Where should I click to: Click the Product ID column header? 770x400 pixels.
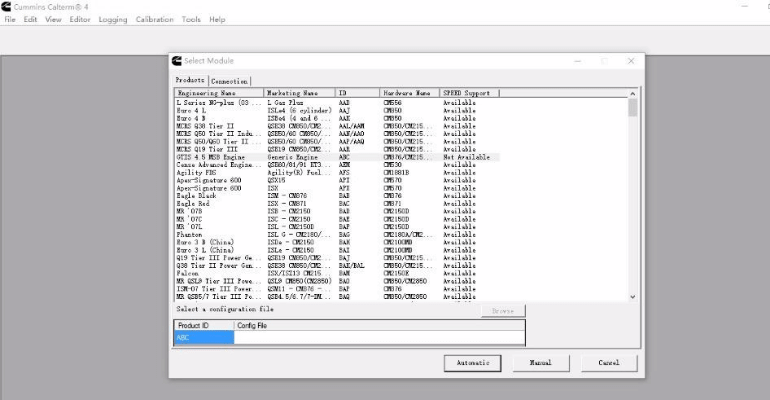click(204, 325)
